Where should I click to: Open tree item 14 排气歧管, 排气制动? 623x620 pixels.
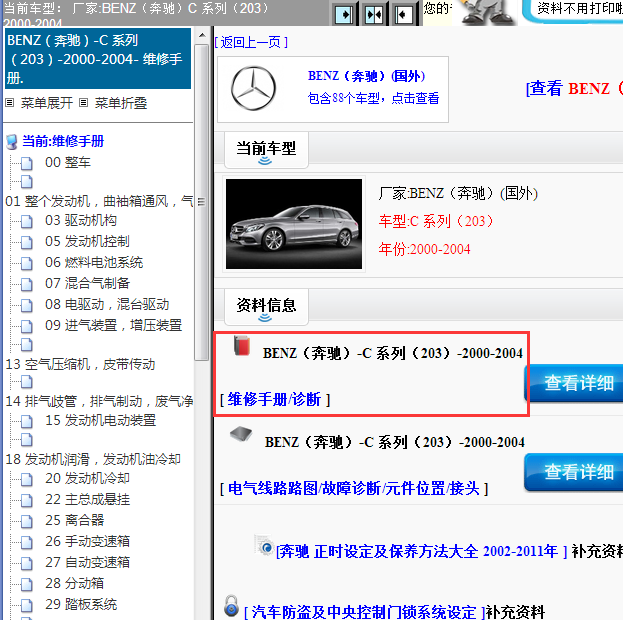(99, 401)
